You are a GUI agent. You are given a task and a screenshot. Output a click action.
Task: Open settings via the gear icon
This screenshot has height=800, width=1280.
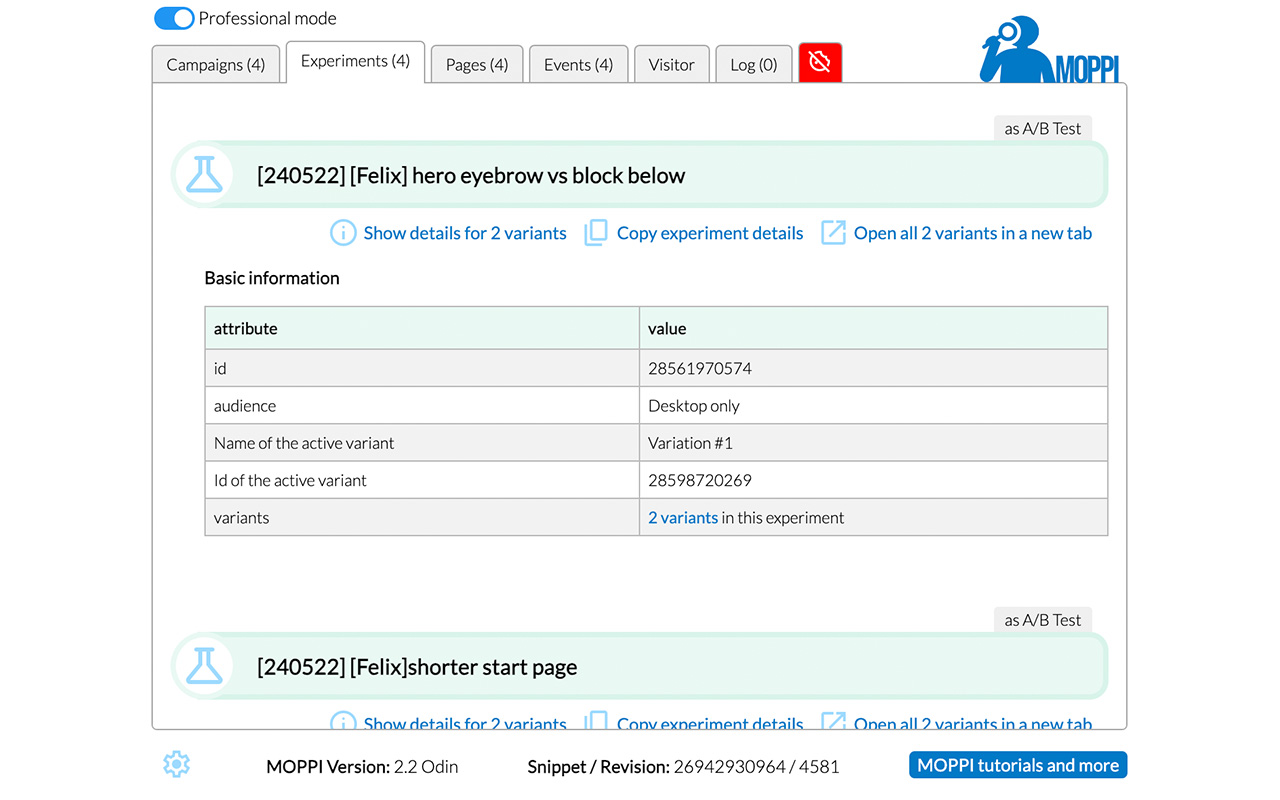coord(176,765)
